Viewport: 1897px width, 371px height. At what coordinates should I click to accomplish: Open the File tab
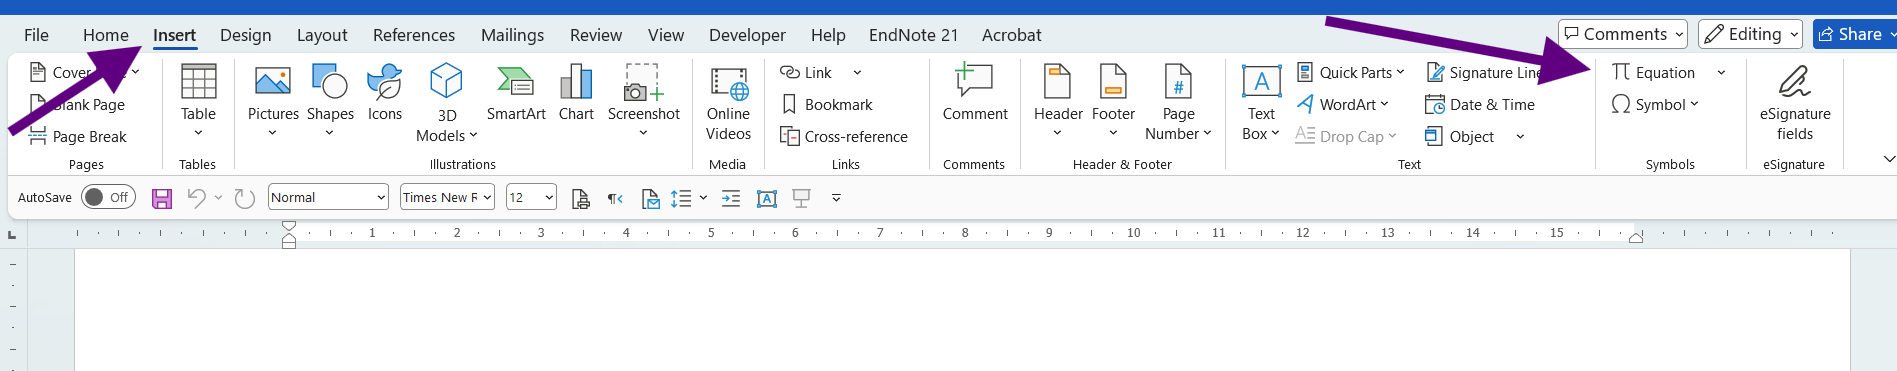tap(36, 35)
